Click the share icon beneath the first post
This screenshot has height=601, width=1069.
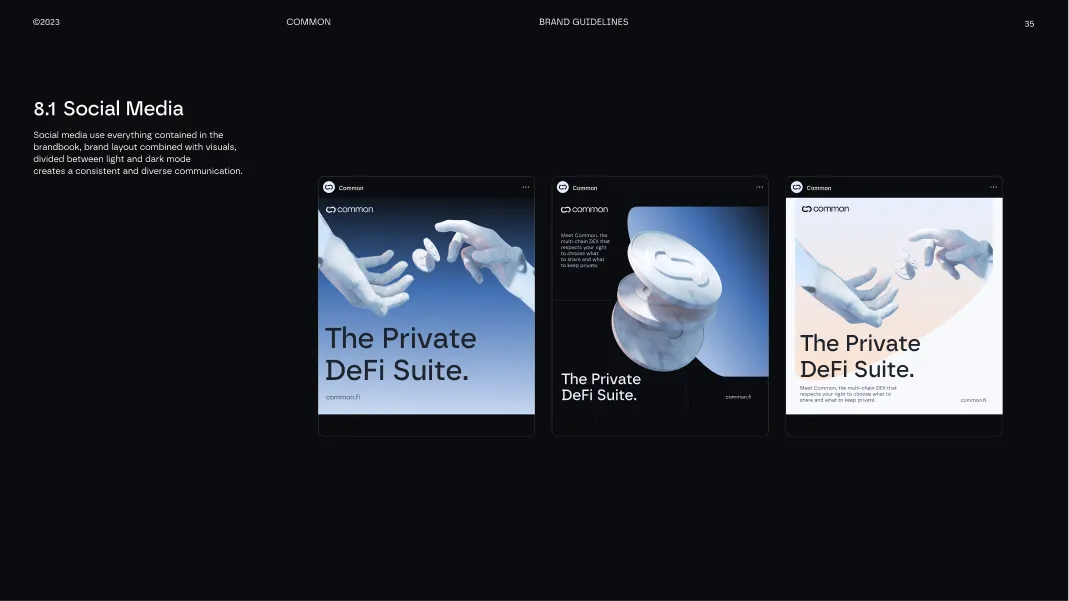(x=355, y=423)
